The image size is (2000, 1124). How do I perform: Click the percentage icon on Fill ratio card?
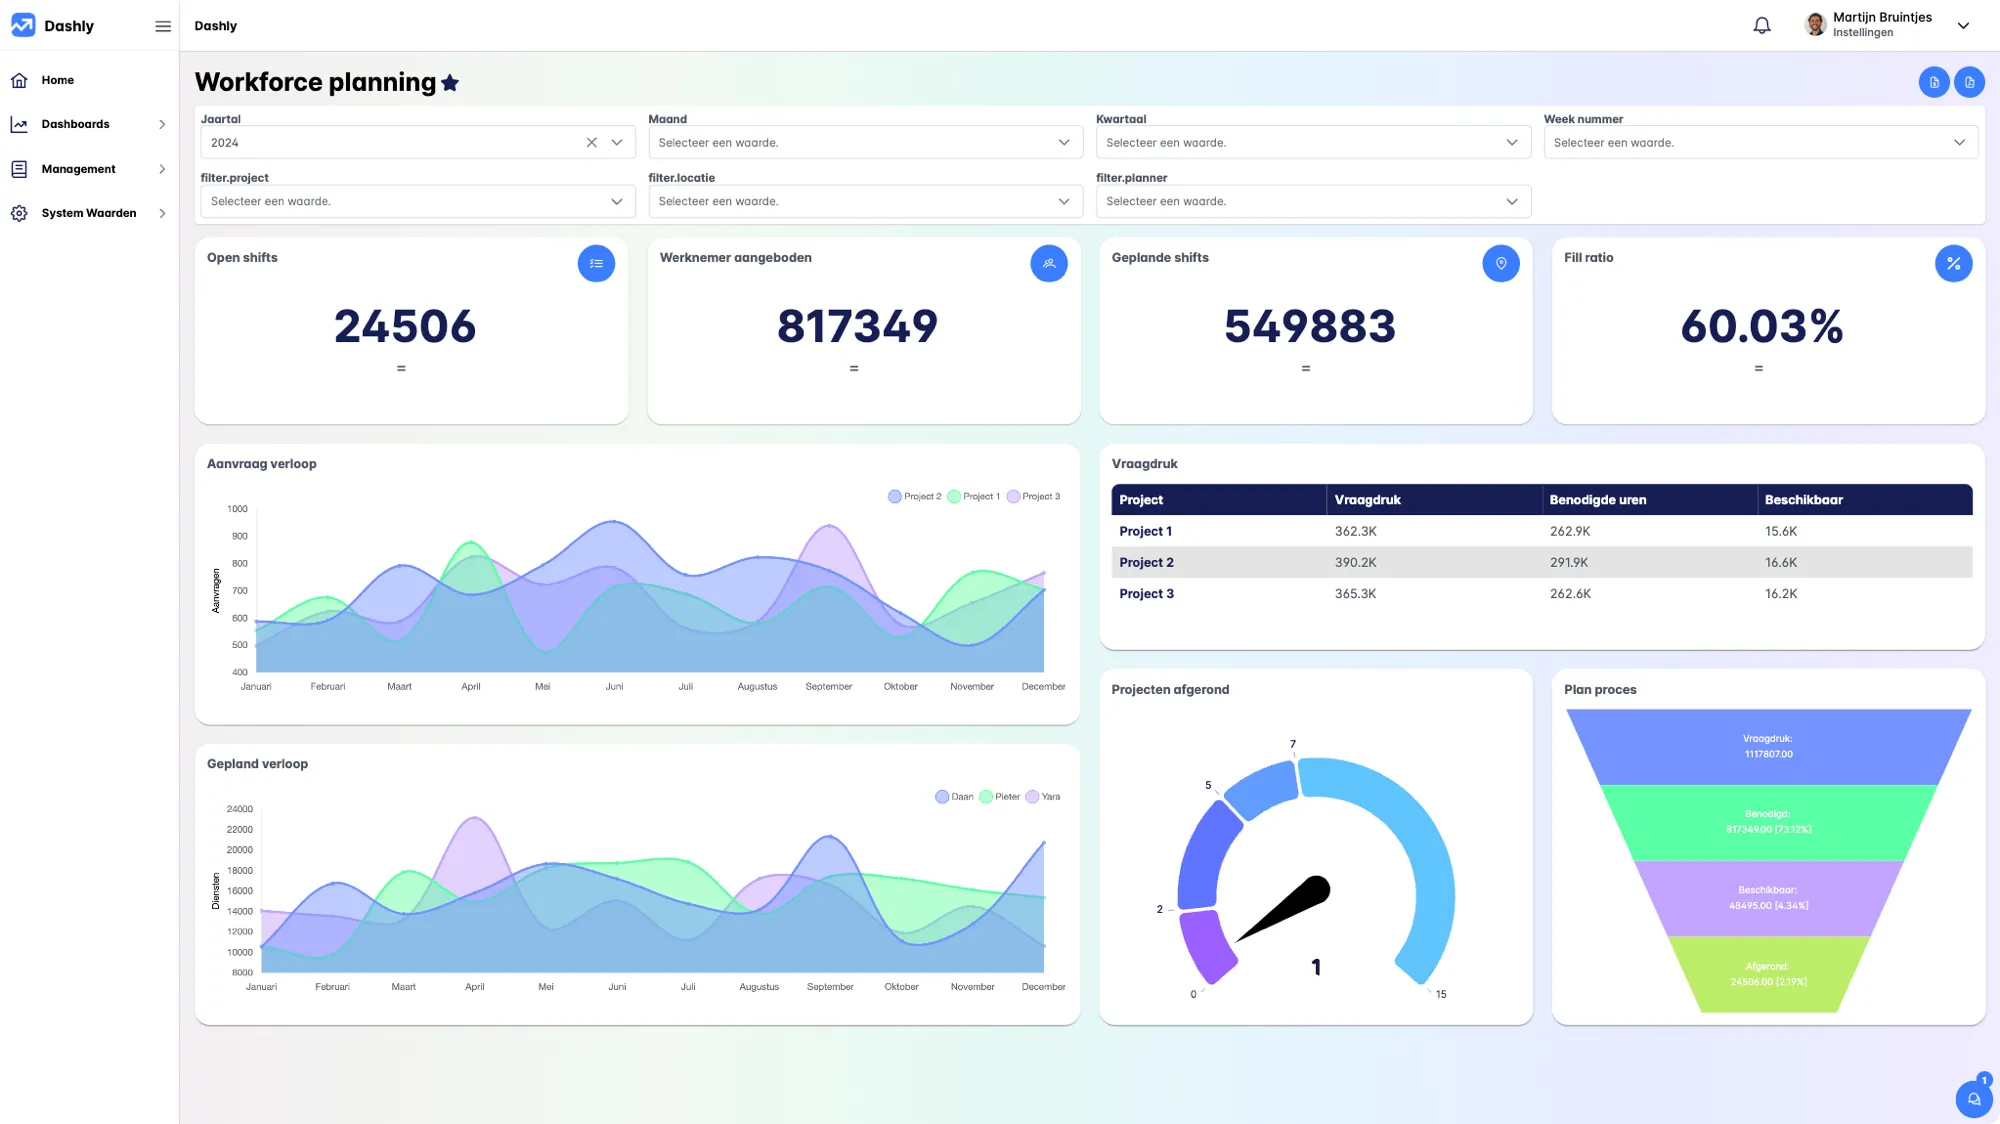[1954, 263]
